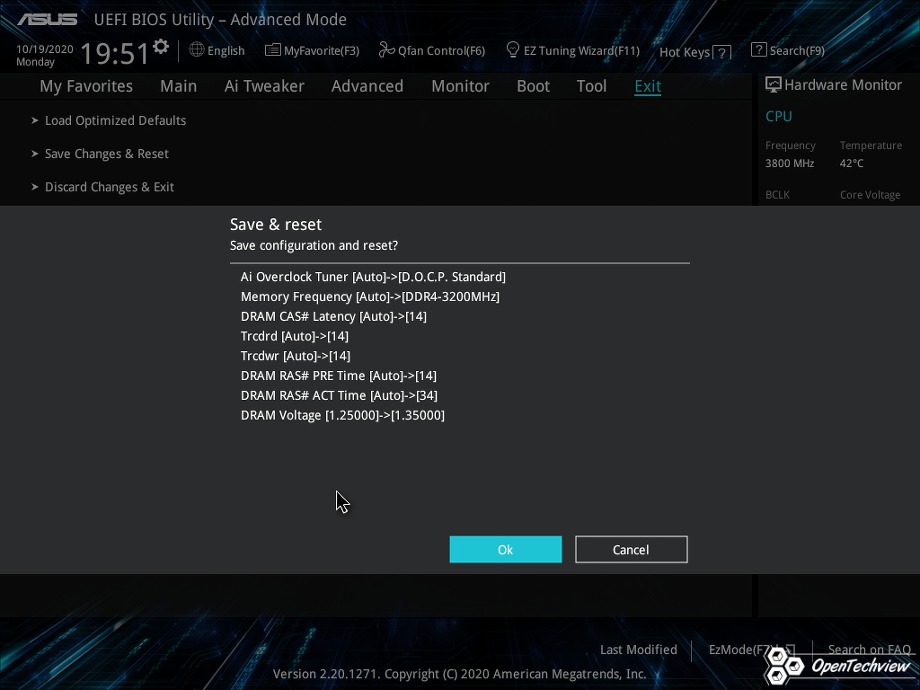Click the English language label
This screenshot has height=690, width=920.
[x=226, y=51]
